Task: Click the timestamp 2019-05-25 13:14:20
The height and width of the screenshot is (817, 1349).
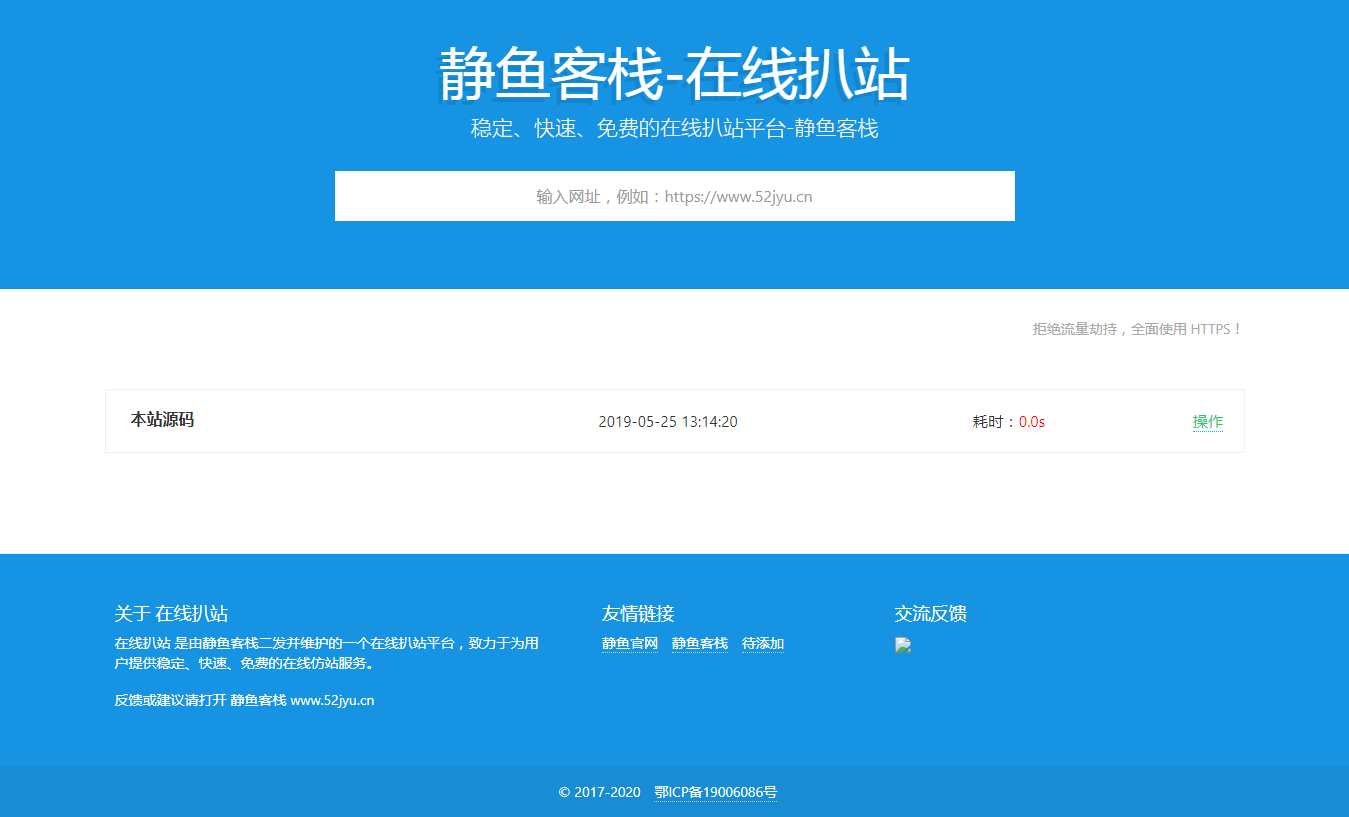Action: [x=667, y=421]
